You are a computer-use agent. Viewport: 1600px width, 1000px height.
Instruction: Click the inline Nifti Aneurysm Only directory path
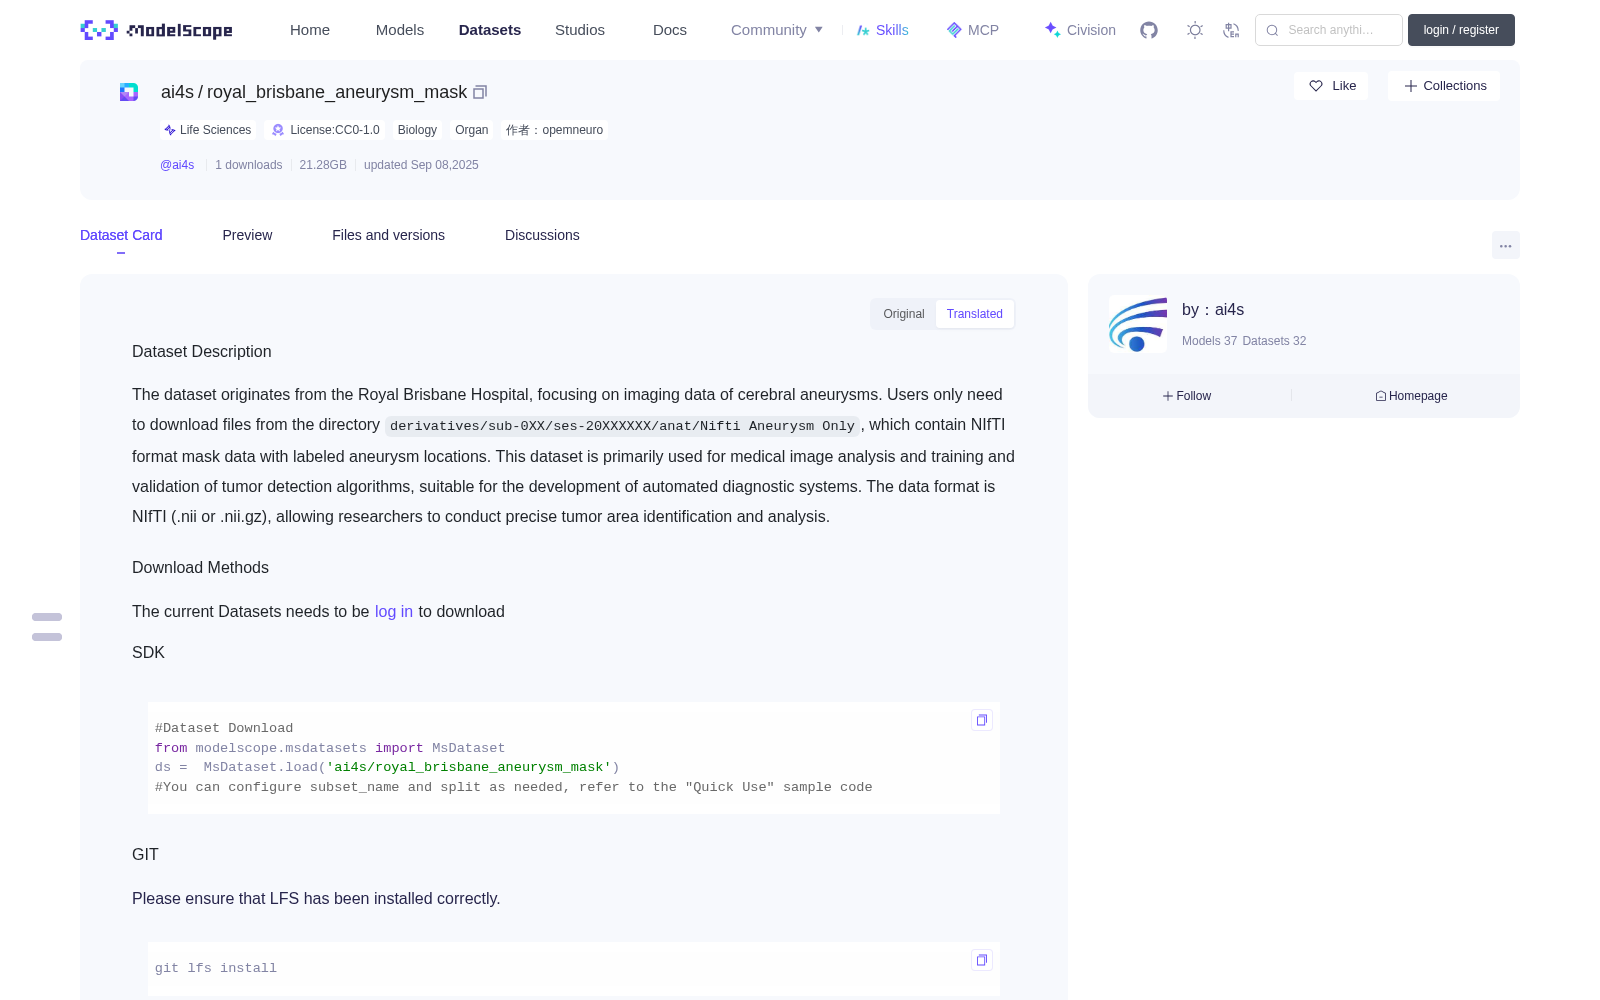(x=622, y=426)
